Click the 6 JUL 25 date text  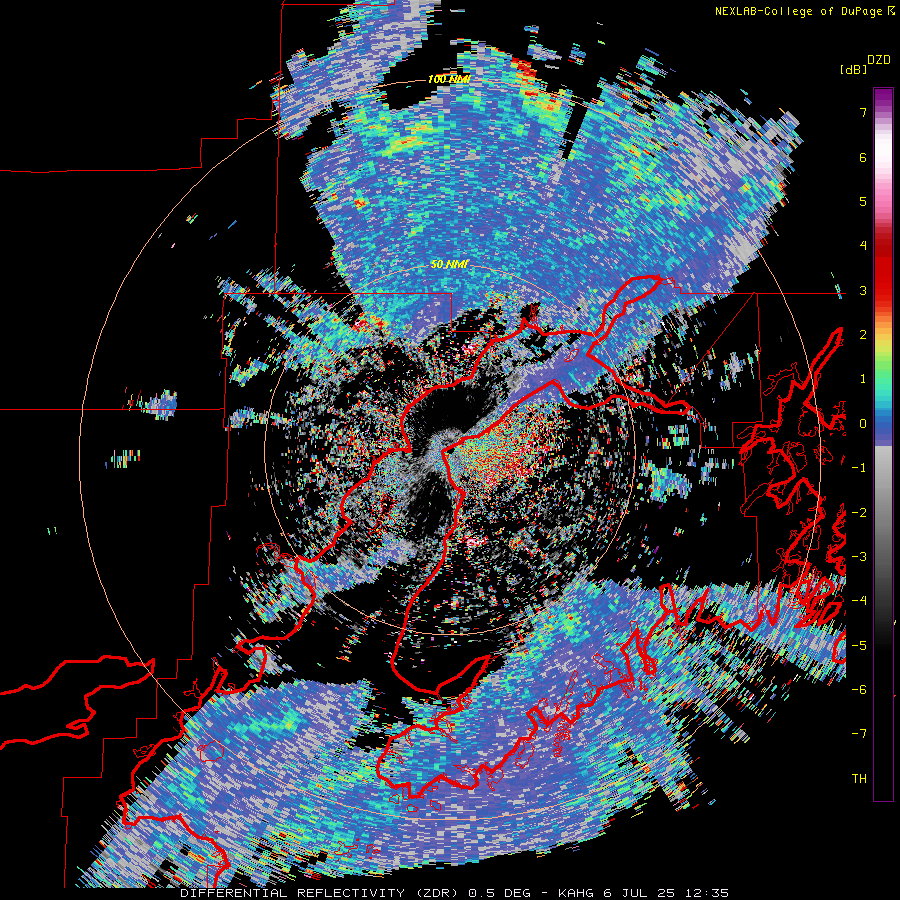point(640,893)
